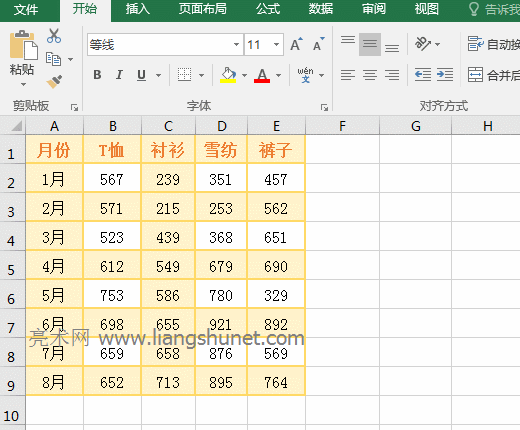Open the 文件 menu
The height and width of the screenshot is (430, 520).
coord(26,9)
